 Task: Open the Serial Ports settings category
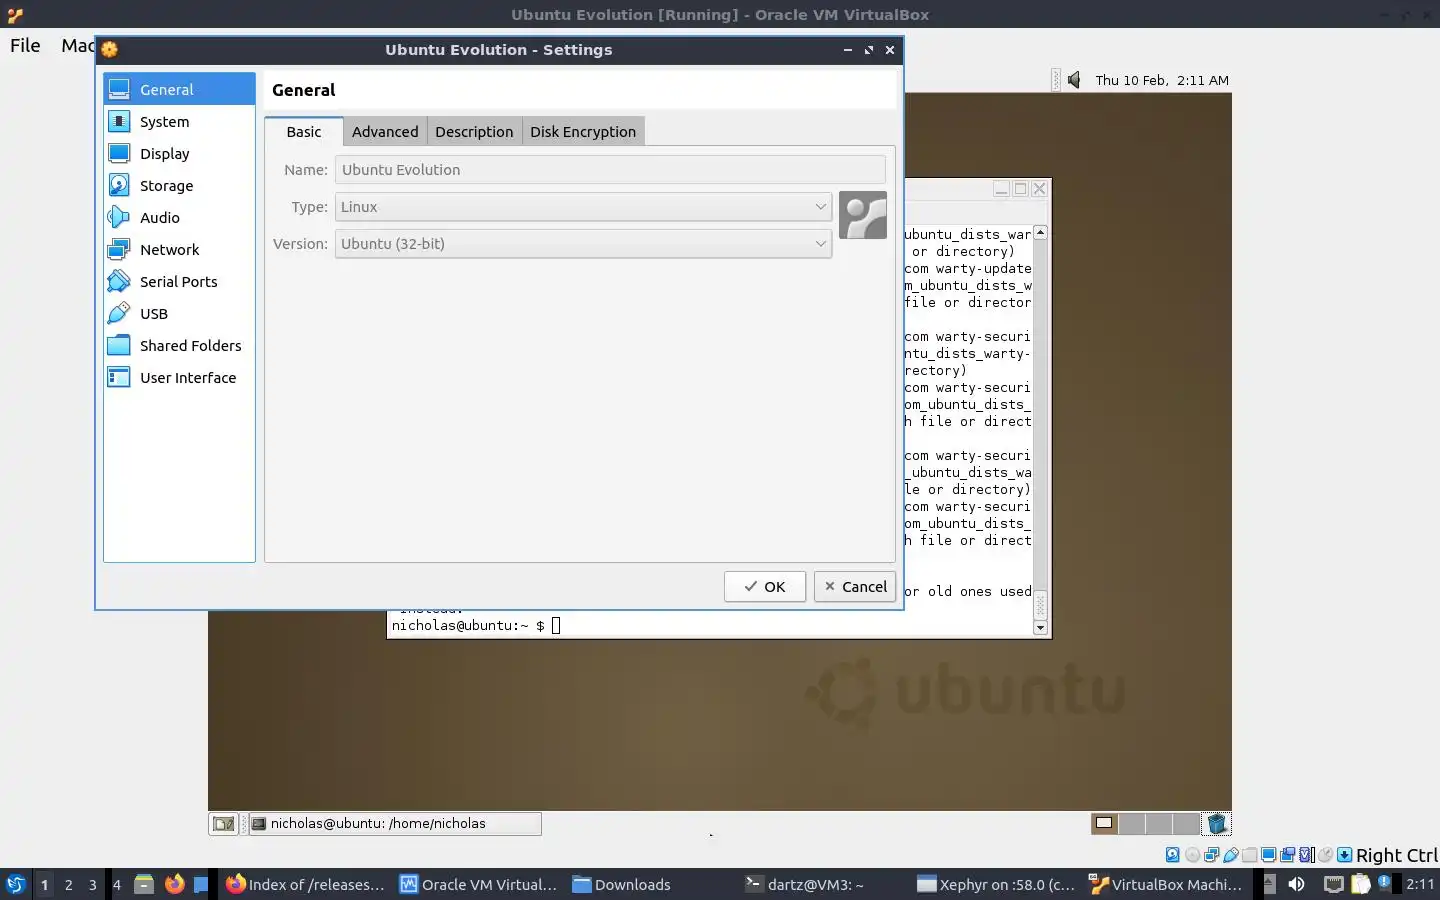pos(179,281)
